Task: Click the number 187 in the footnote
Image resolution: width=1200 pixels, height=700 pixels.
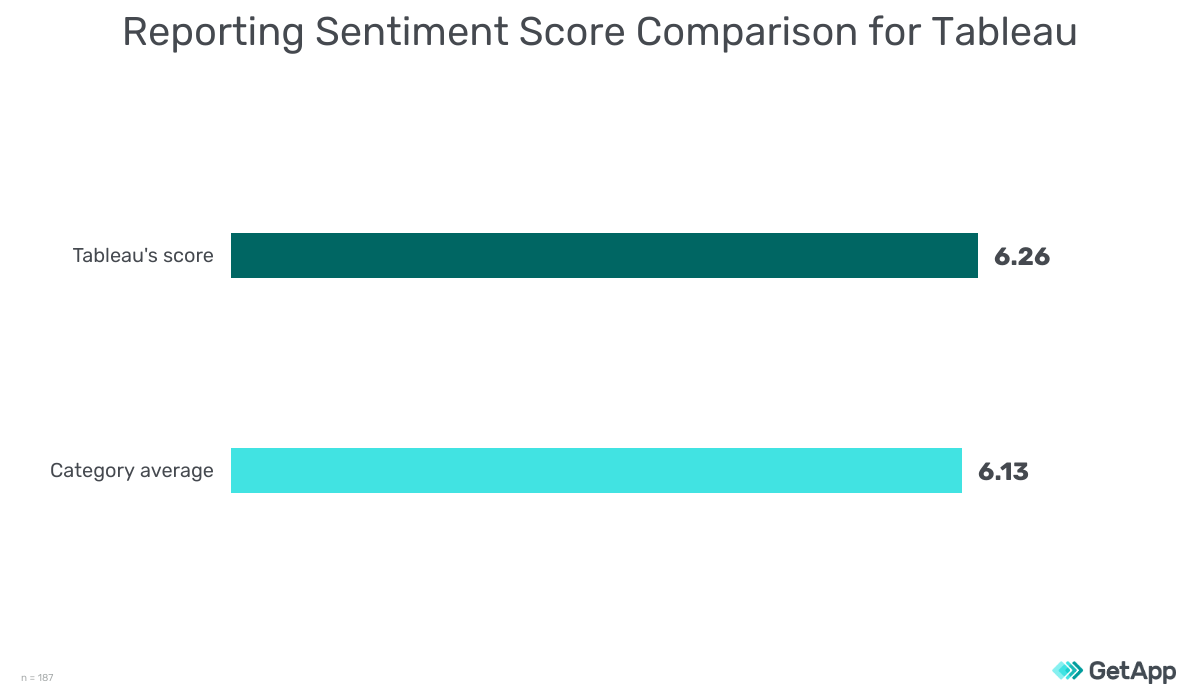Action: point(46,678)
